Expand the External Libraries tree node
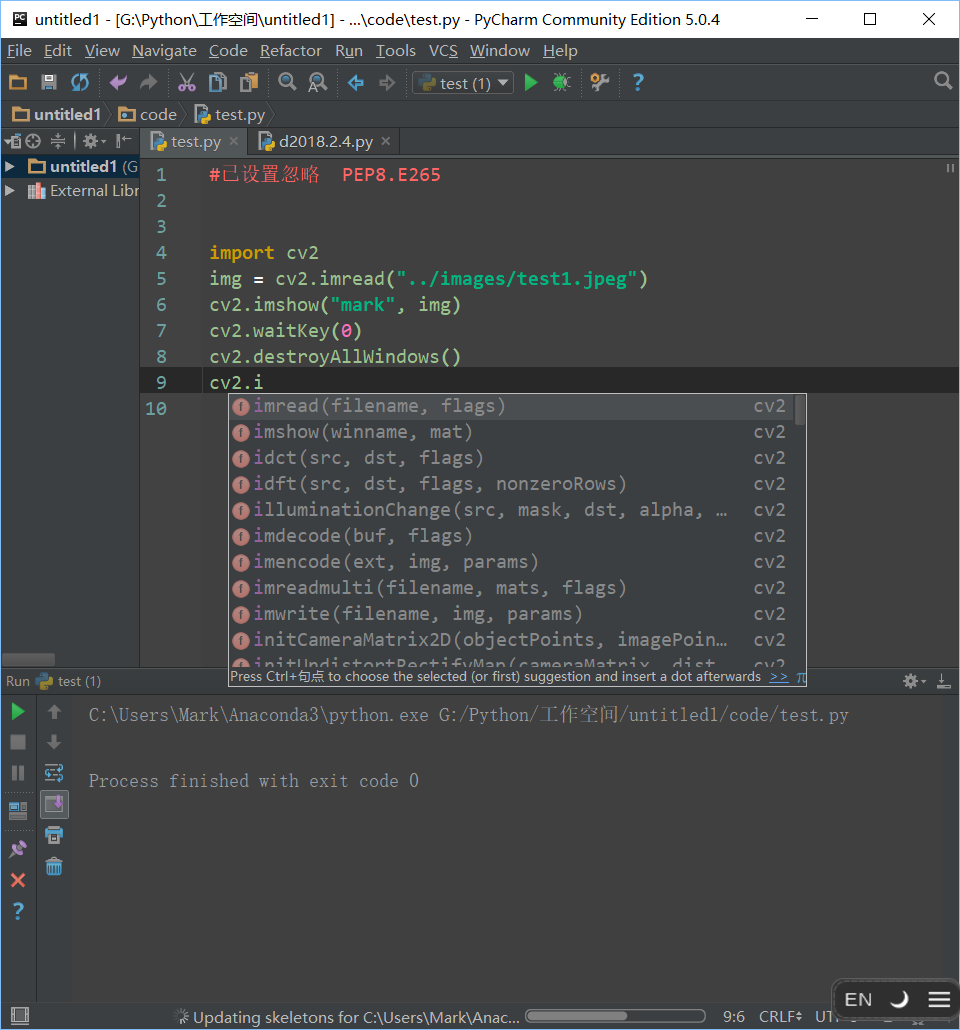Image resolution: width=960 pixels, height=1030 pixels. click(x=10, y=191)
